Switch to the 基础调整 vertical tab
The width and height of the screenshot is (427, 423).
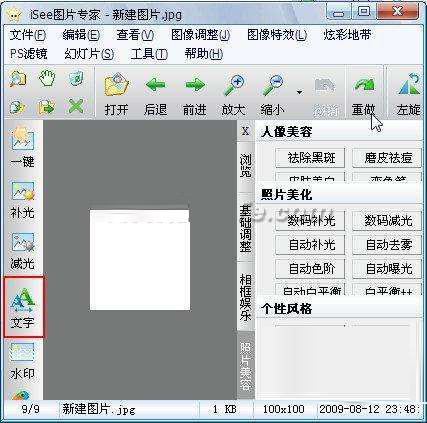pyautogui.click(x=246, y=228)
